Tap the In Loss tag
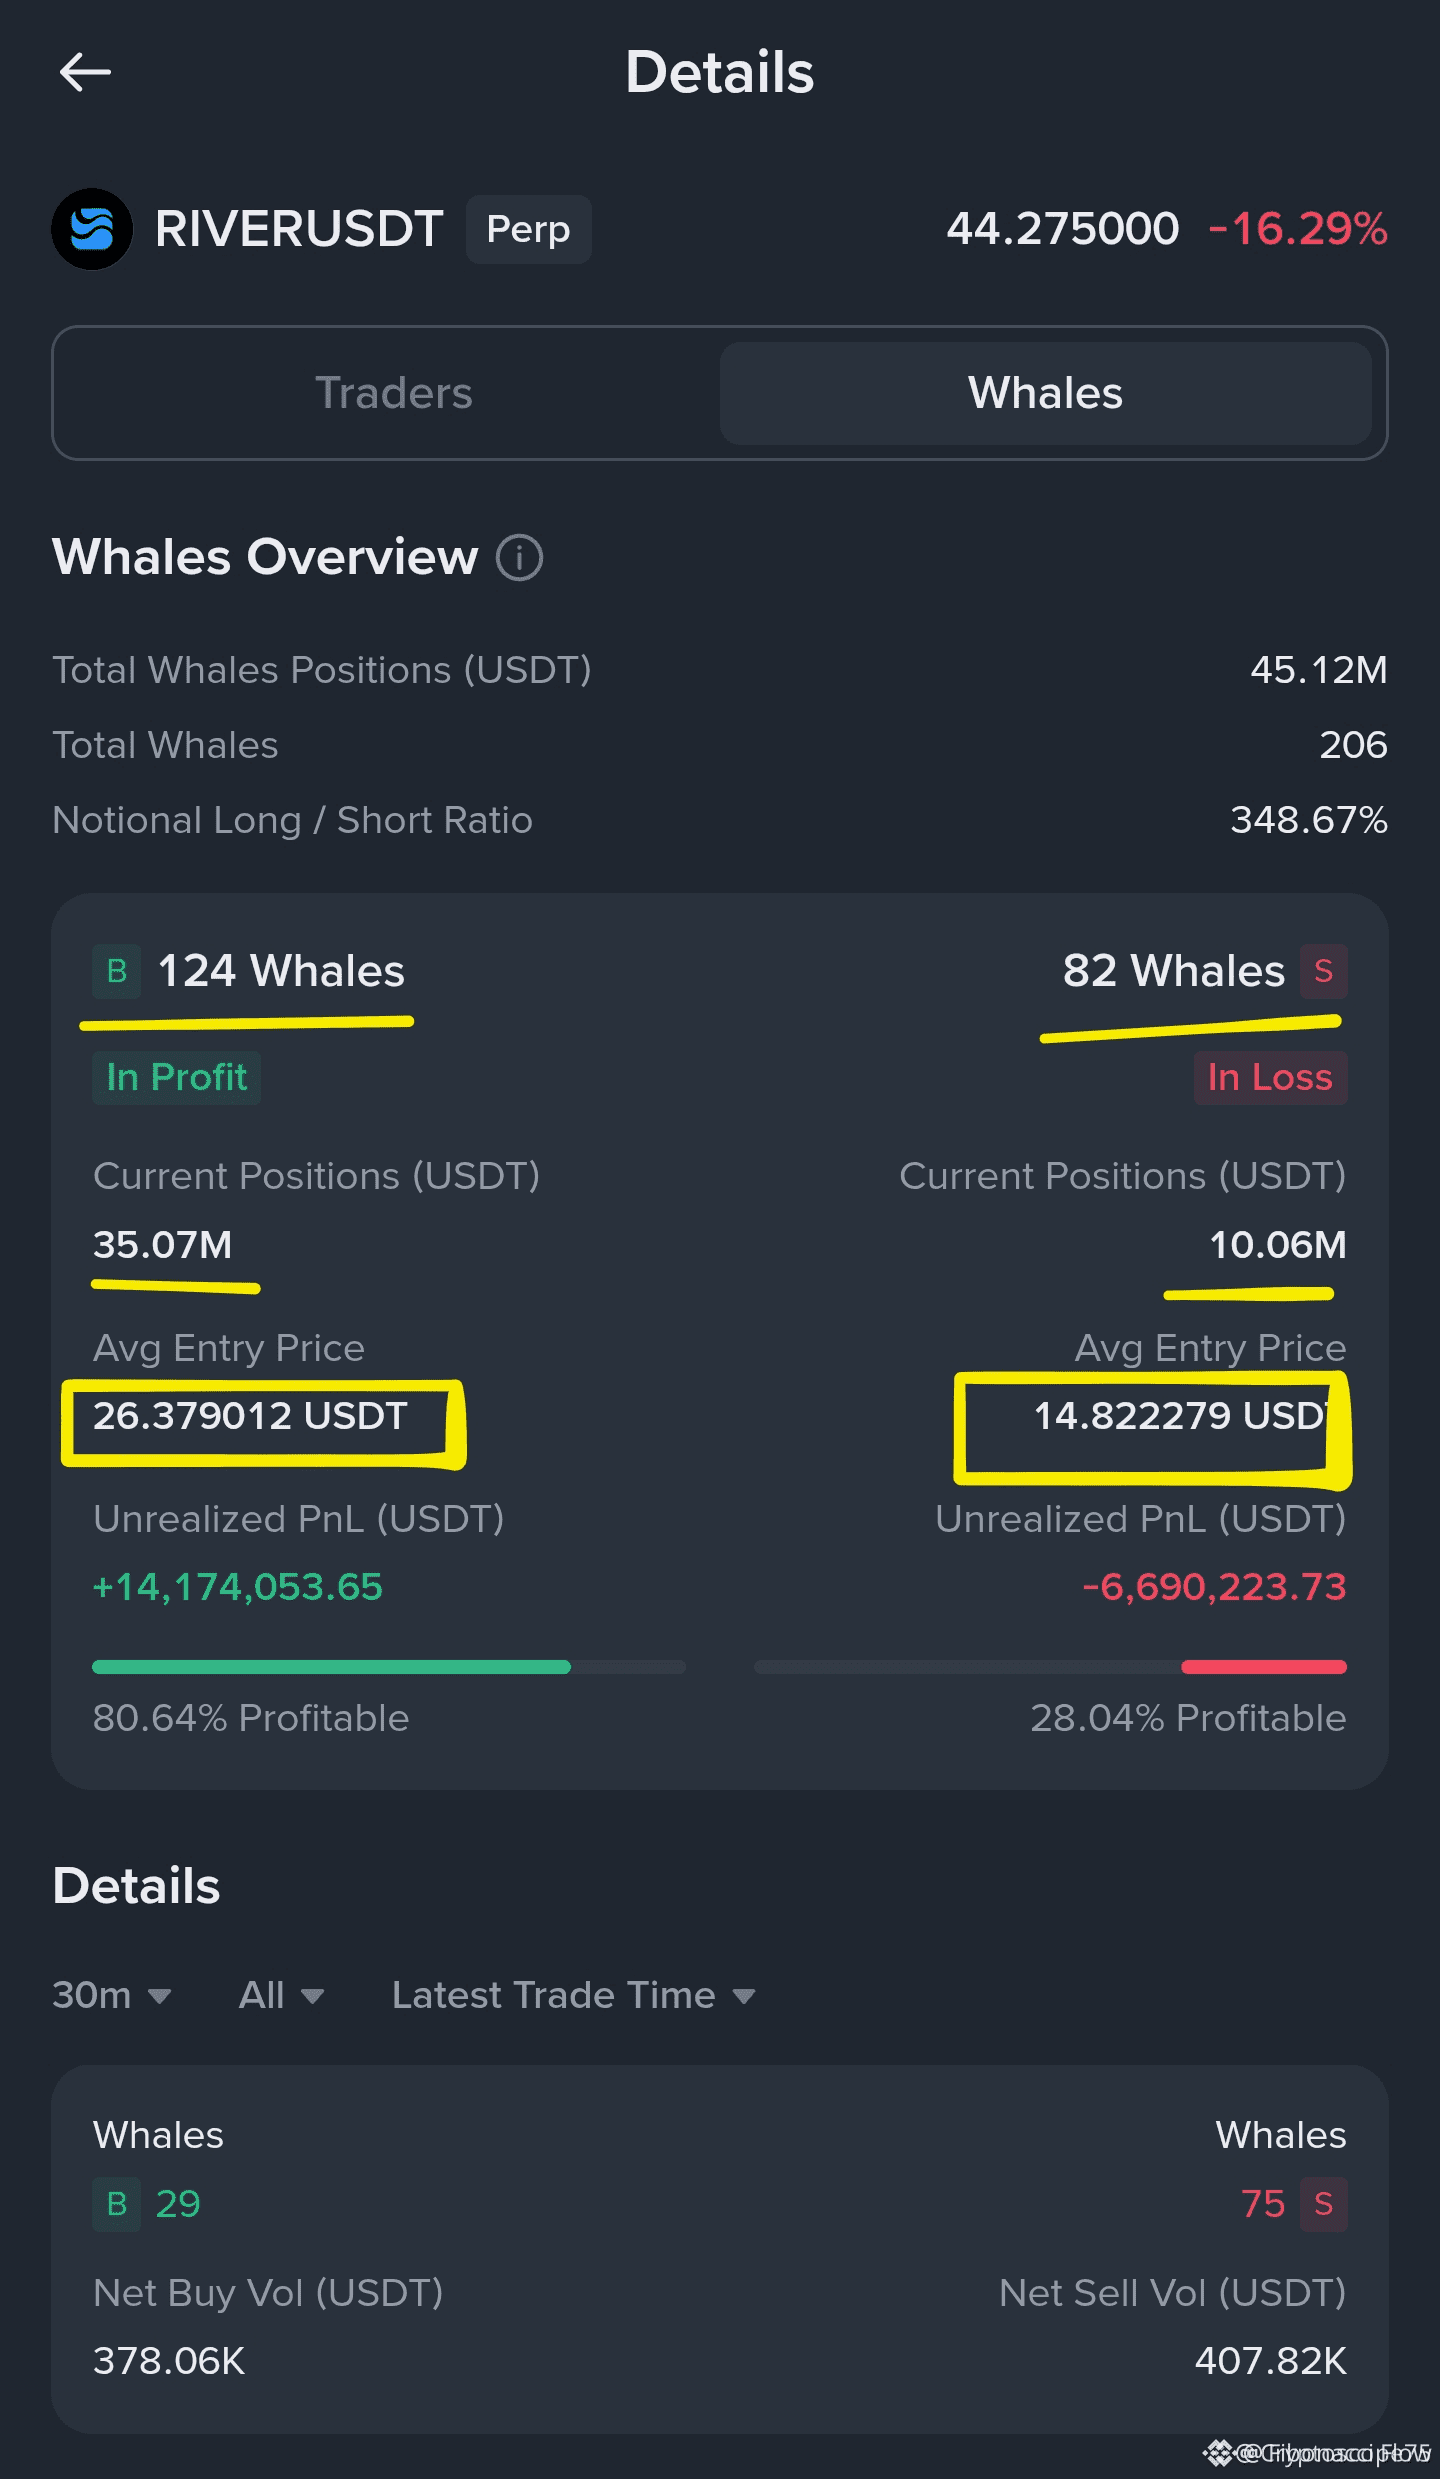This screenshot has width=1440, height=2479. [x=1270, y=1077]
